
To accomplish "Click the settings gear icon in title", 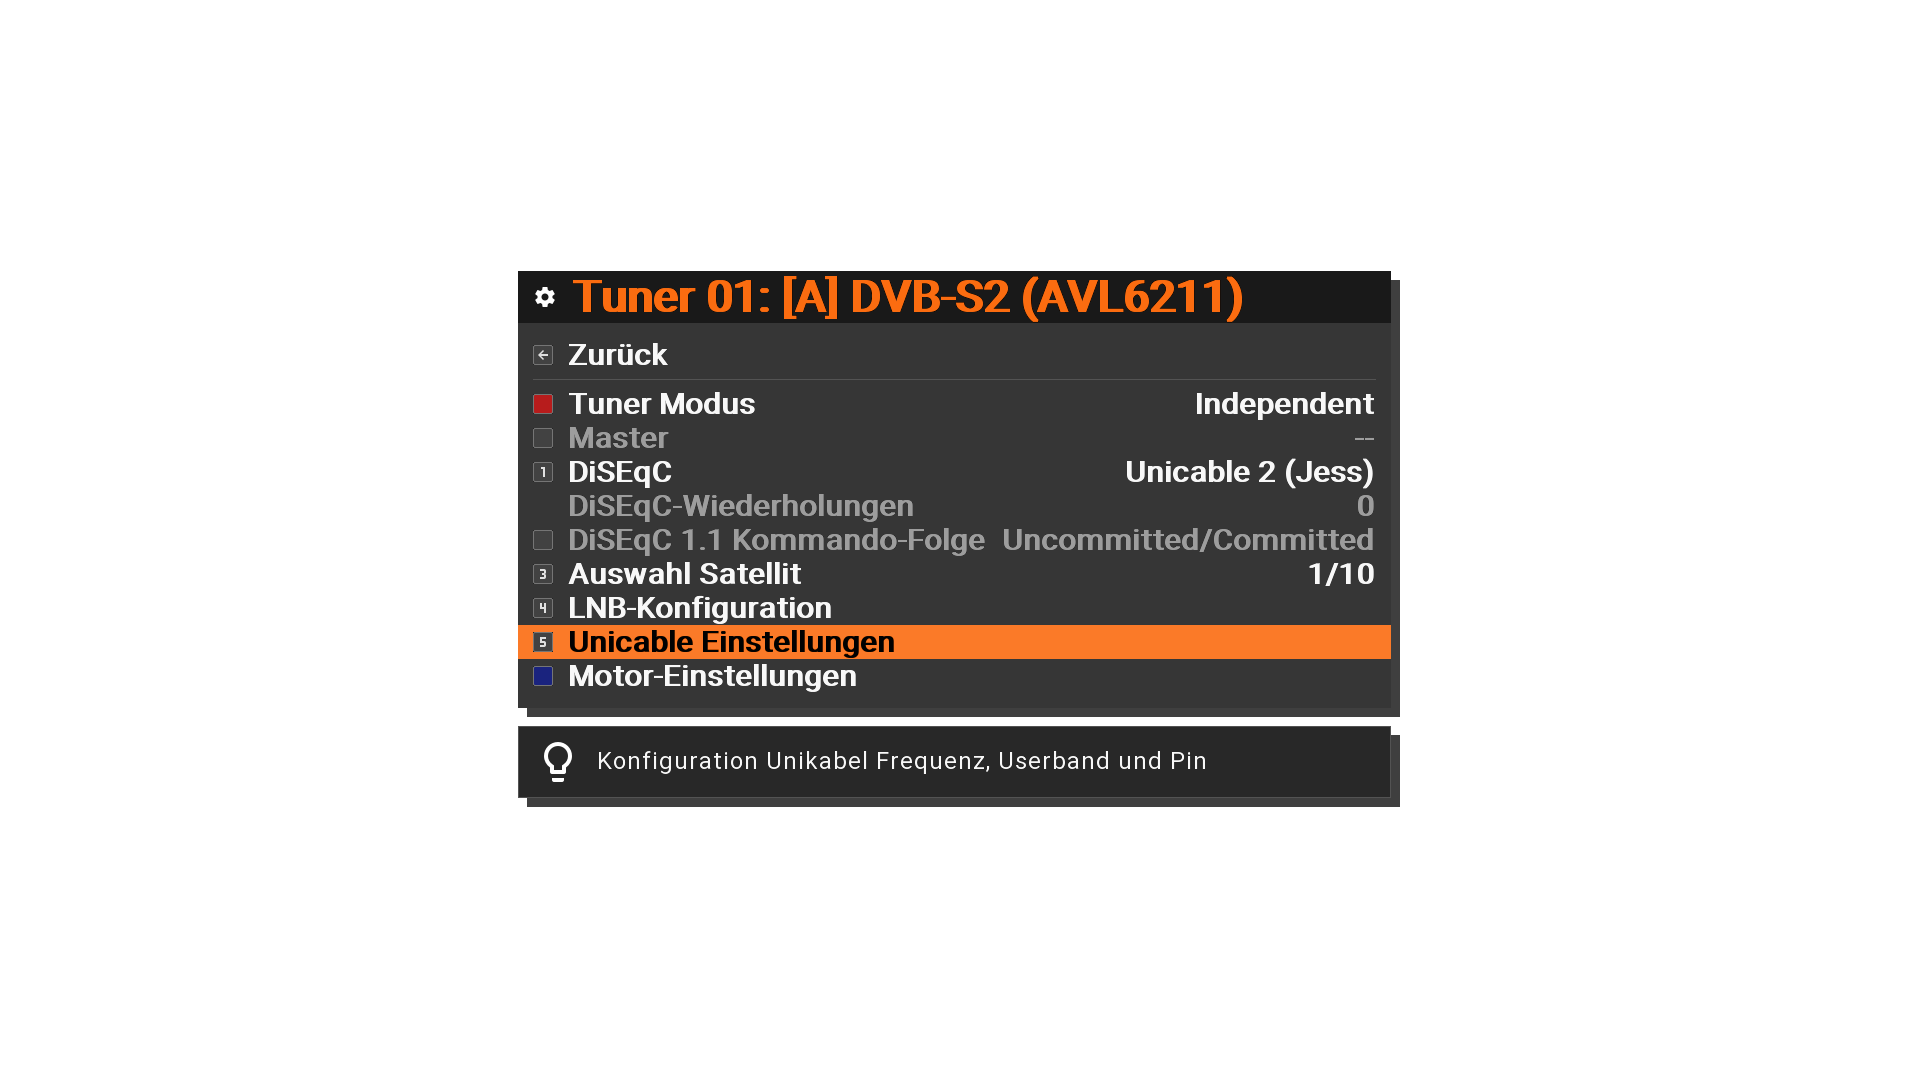I will point(544,297).
